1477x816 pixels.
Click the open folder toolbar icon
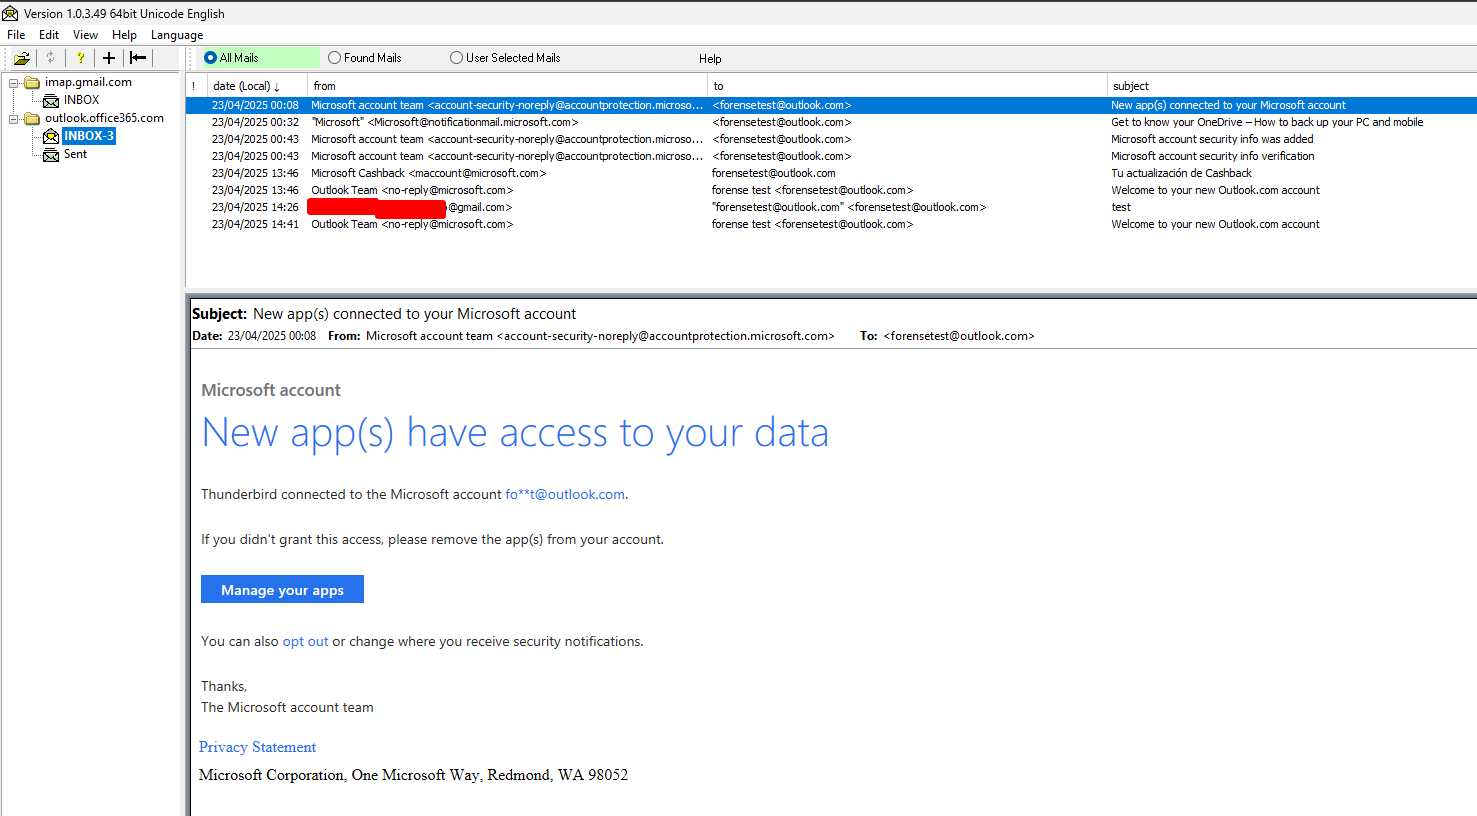click(22, 58)
